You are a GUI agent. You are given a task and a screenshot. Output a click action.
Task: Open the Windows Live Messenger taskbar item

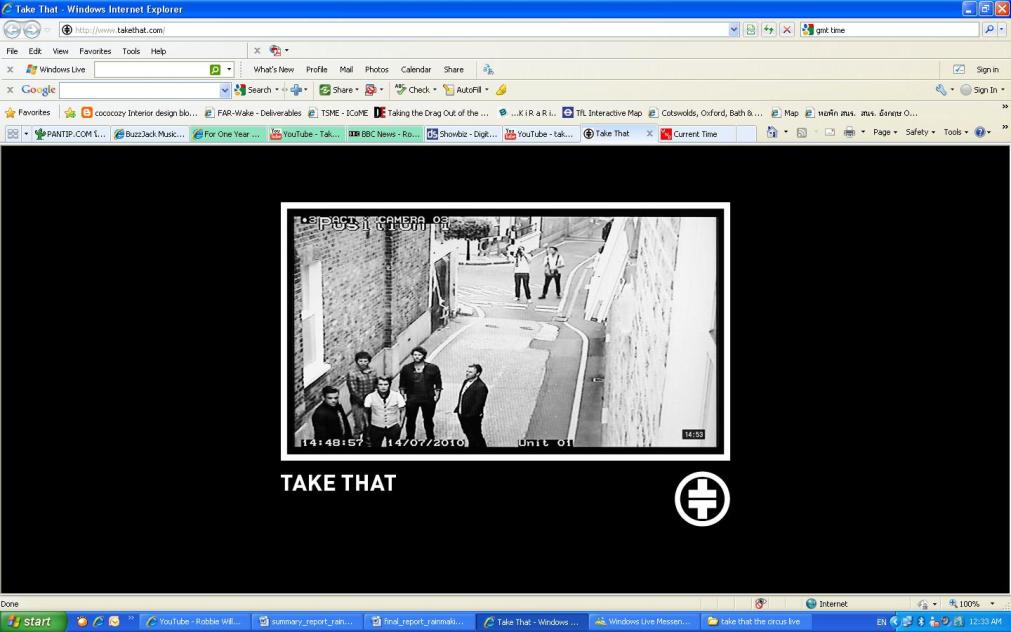point(643,622)
